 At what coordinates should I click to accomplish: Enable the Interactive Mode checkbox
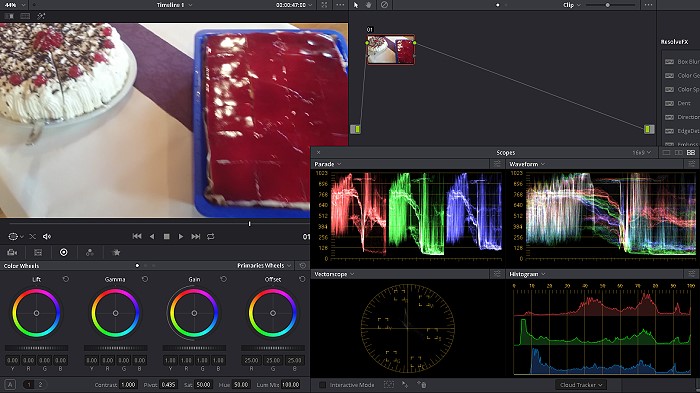(322, 385)
